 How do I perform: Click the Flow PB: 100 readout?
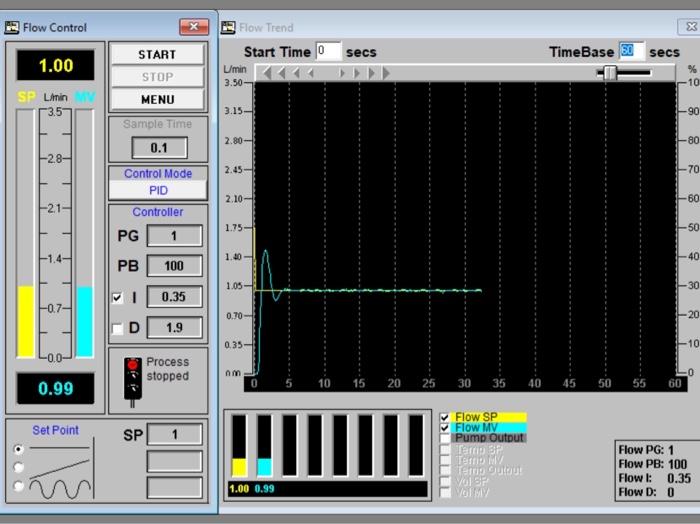[x=653, y=464]
